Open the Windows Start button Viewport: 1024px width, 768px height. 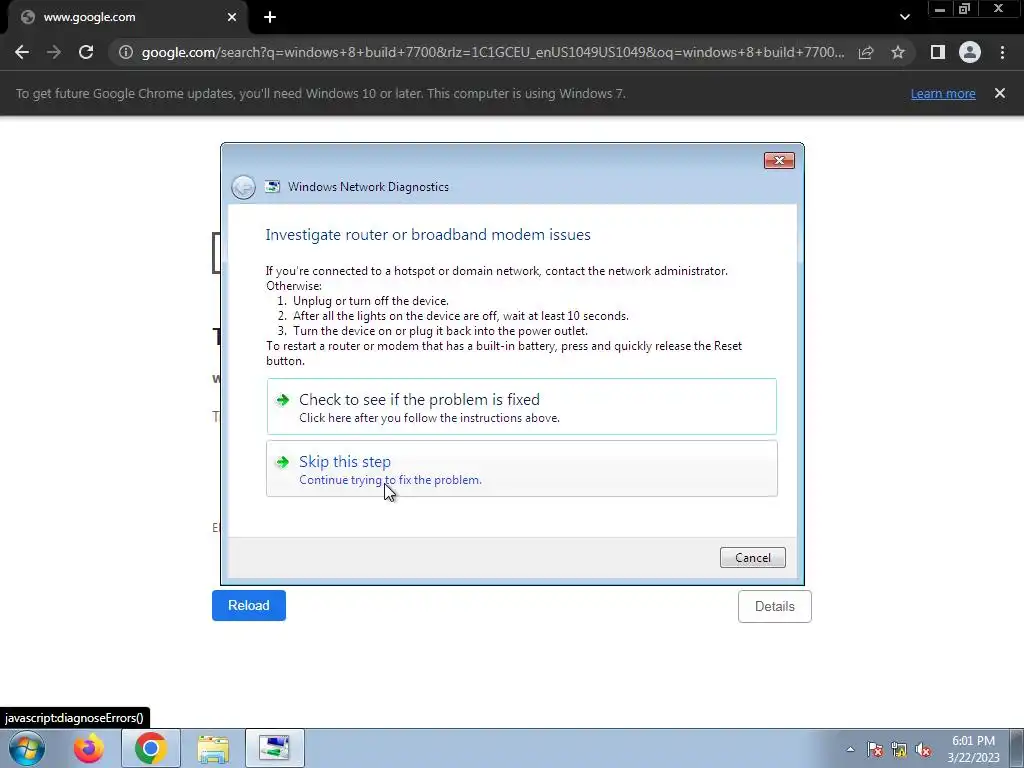(27, 748)
